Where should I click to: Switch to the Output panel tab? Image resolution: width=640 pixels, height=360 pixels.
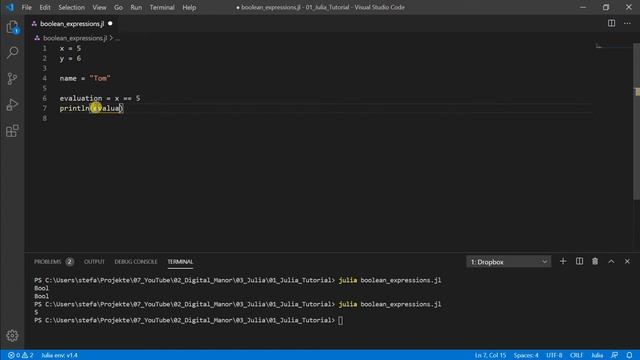[x=94, y=262]
